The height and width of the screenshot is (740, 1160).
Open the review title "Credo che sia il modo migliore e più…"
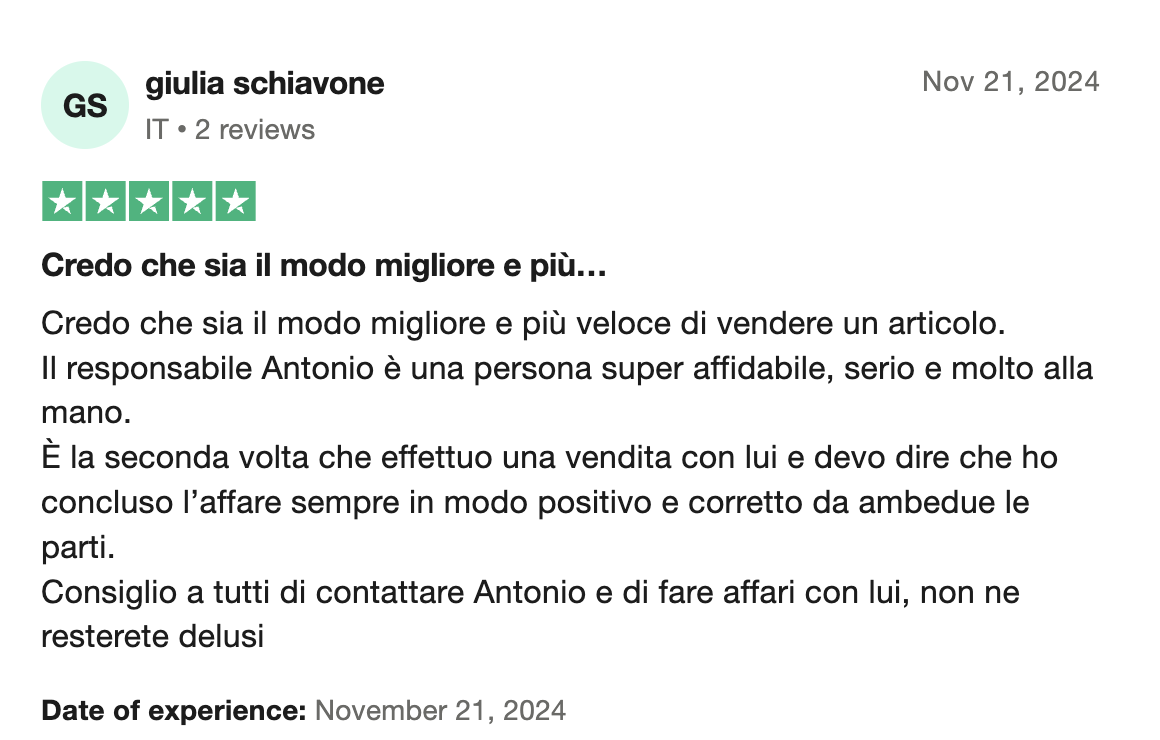tap(324, 268)
